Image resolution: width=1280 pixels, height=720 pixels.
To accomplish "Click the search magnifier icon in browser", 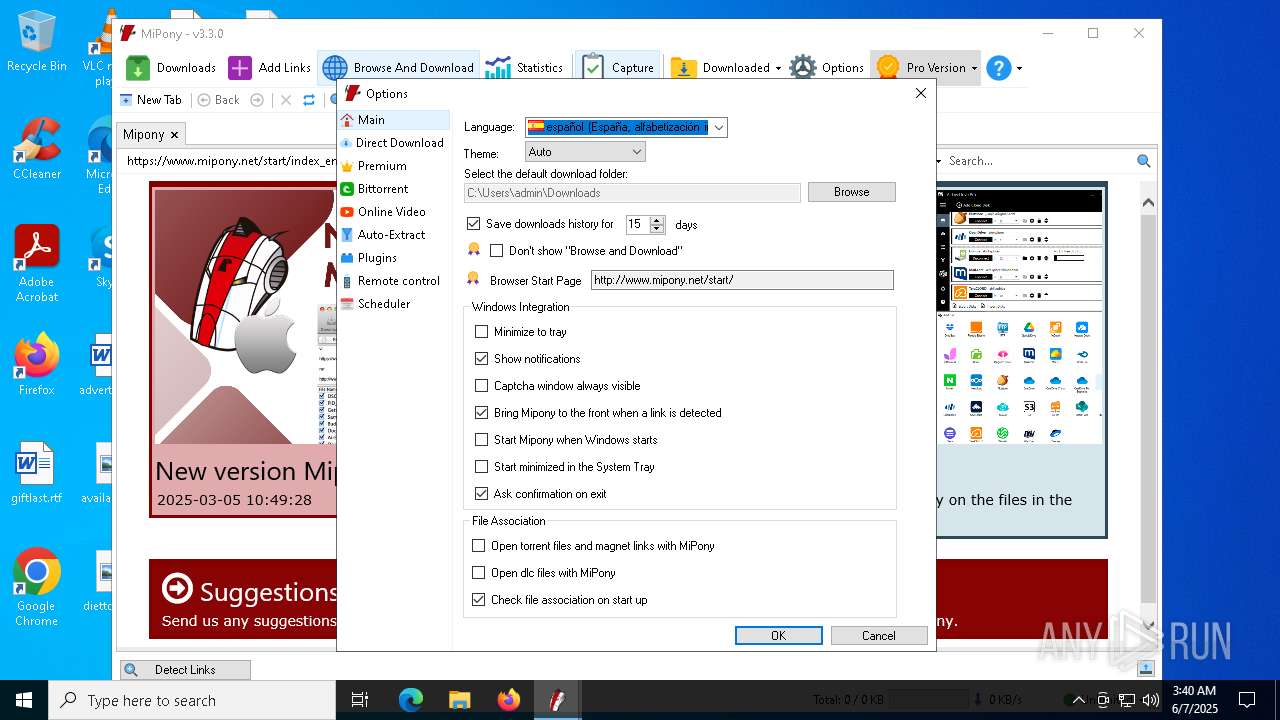I will coord(1144,161).
